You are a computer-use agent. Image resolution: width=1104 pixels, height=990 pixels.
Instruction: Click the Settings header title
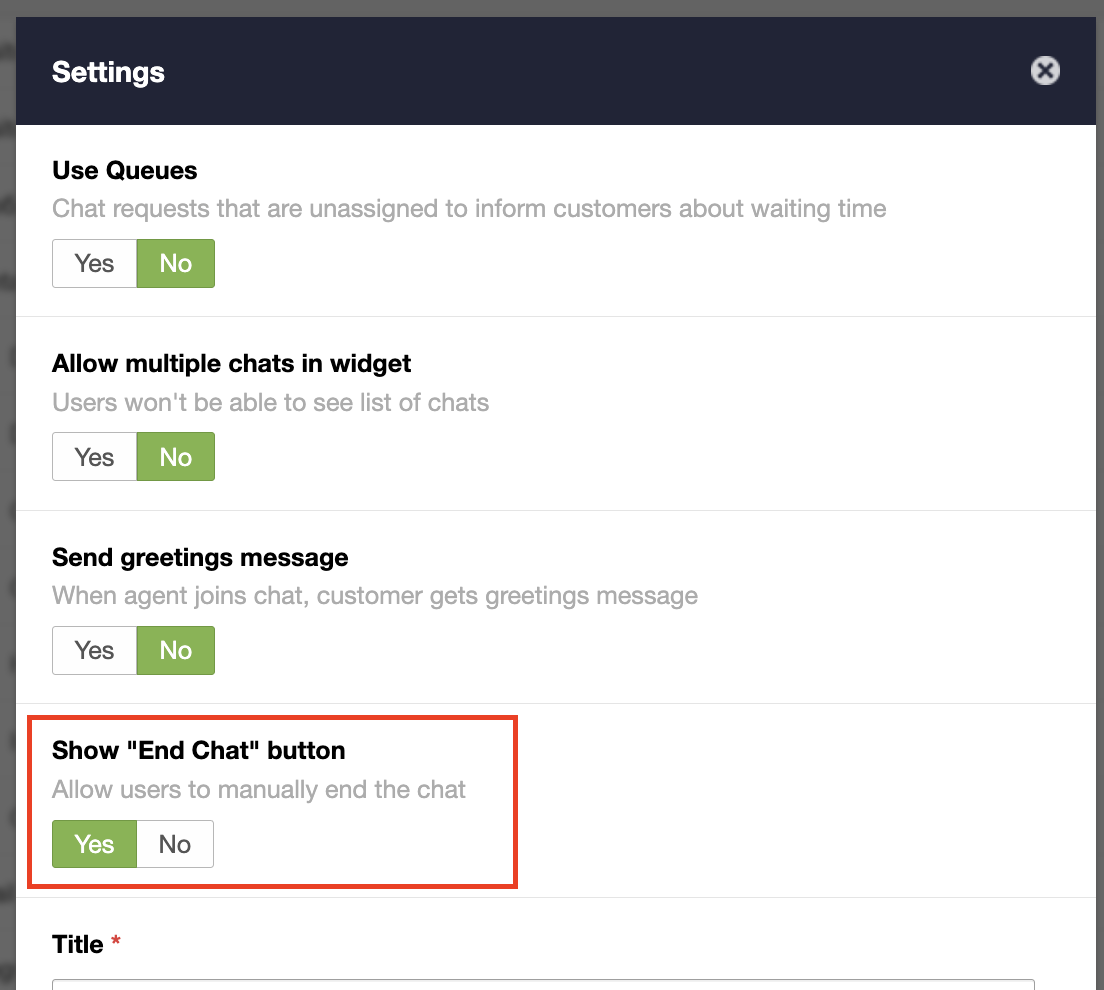(x=108, y=72)
